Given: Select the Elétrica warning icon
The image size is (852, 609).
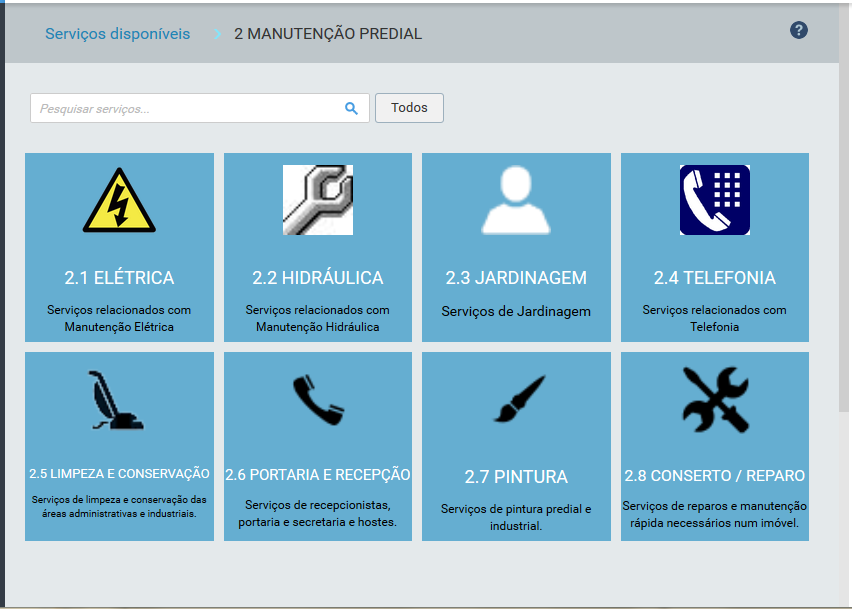Looking at the screenshot, I should click(119, 199).
